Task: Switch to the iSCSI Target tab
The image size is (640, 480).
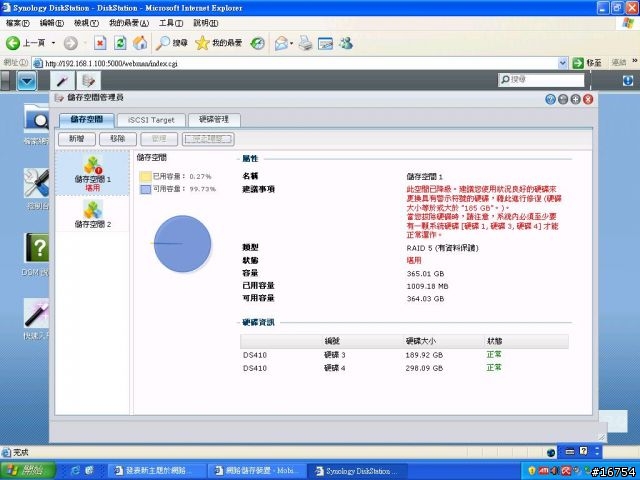Action: [x=151, y=120]
